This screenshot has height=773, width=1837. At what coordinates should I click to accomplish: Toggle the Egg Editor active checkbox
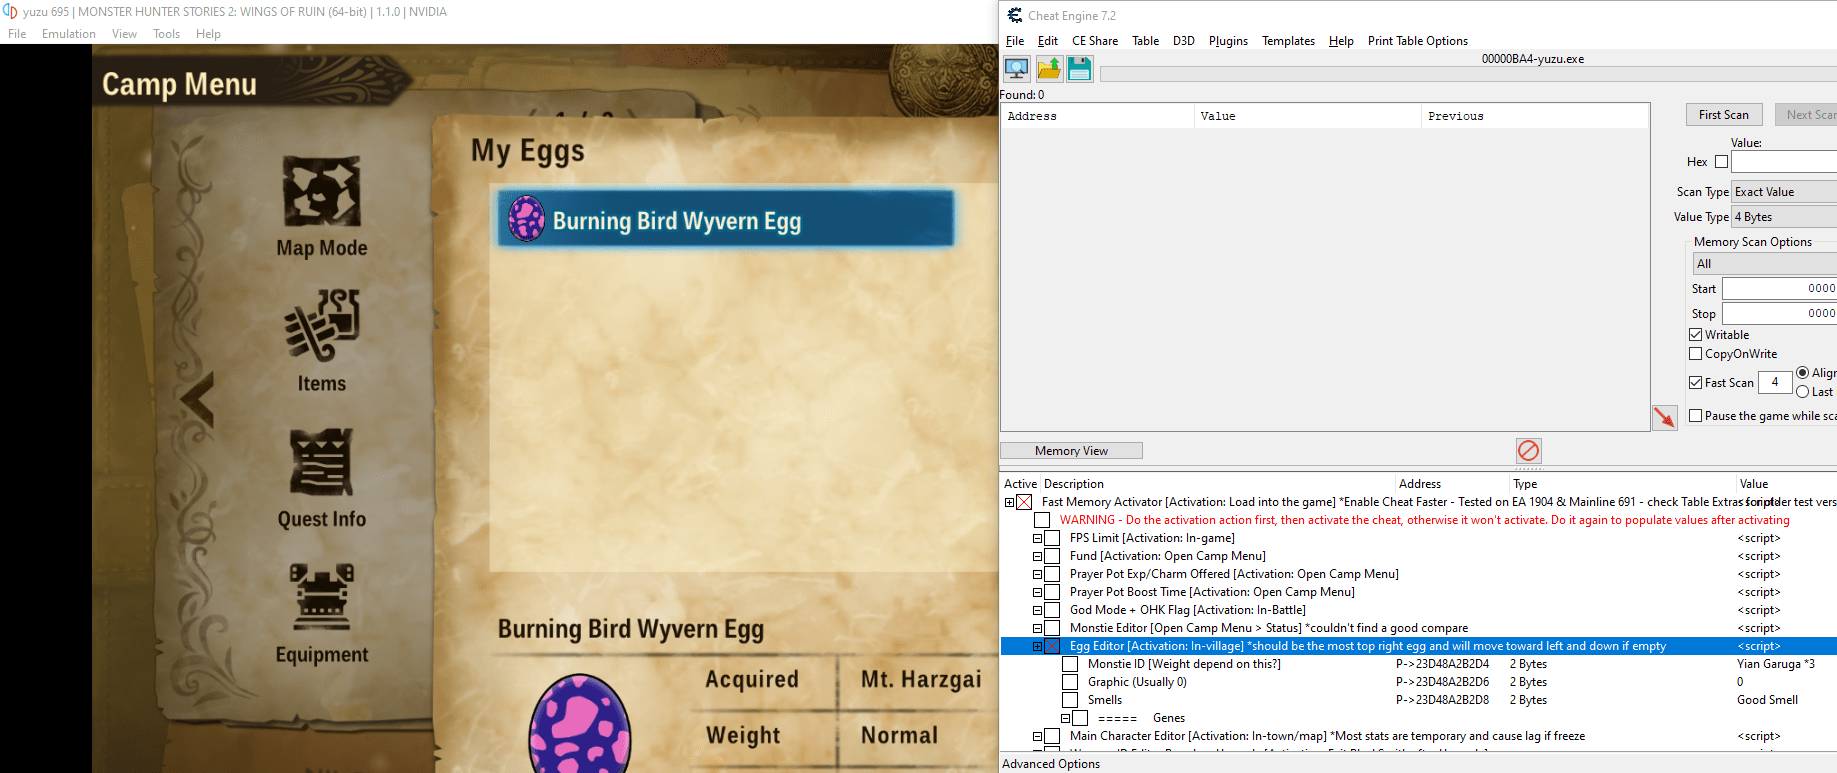coord(1052,646)
